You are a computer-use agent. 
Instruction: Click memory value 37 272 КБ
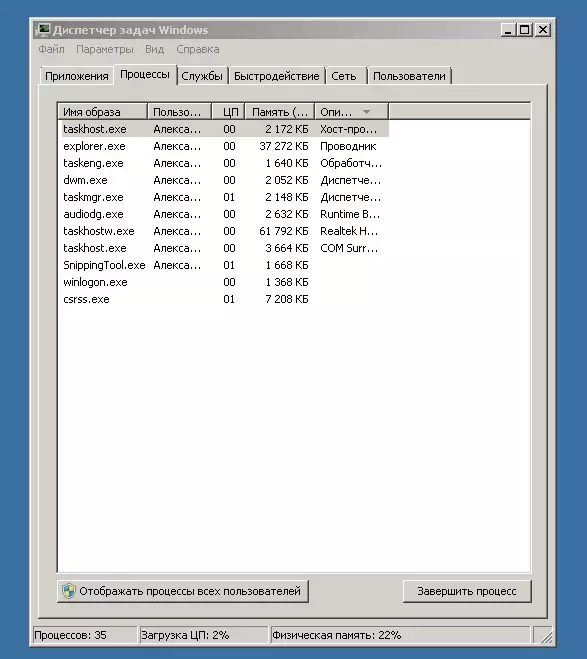click(284, 146)
